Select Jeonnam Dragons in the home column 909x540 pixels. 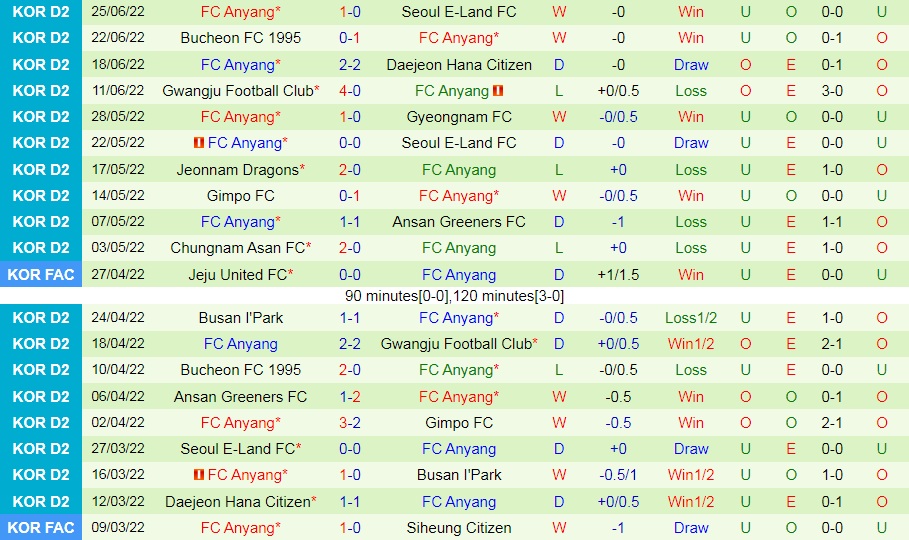pos(237,170)
